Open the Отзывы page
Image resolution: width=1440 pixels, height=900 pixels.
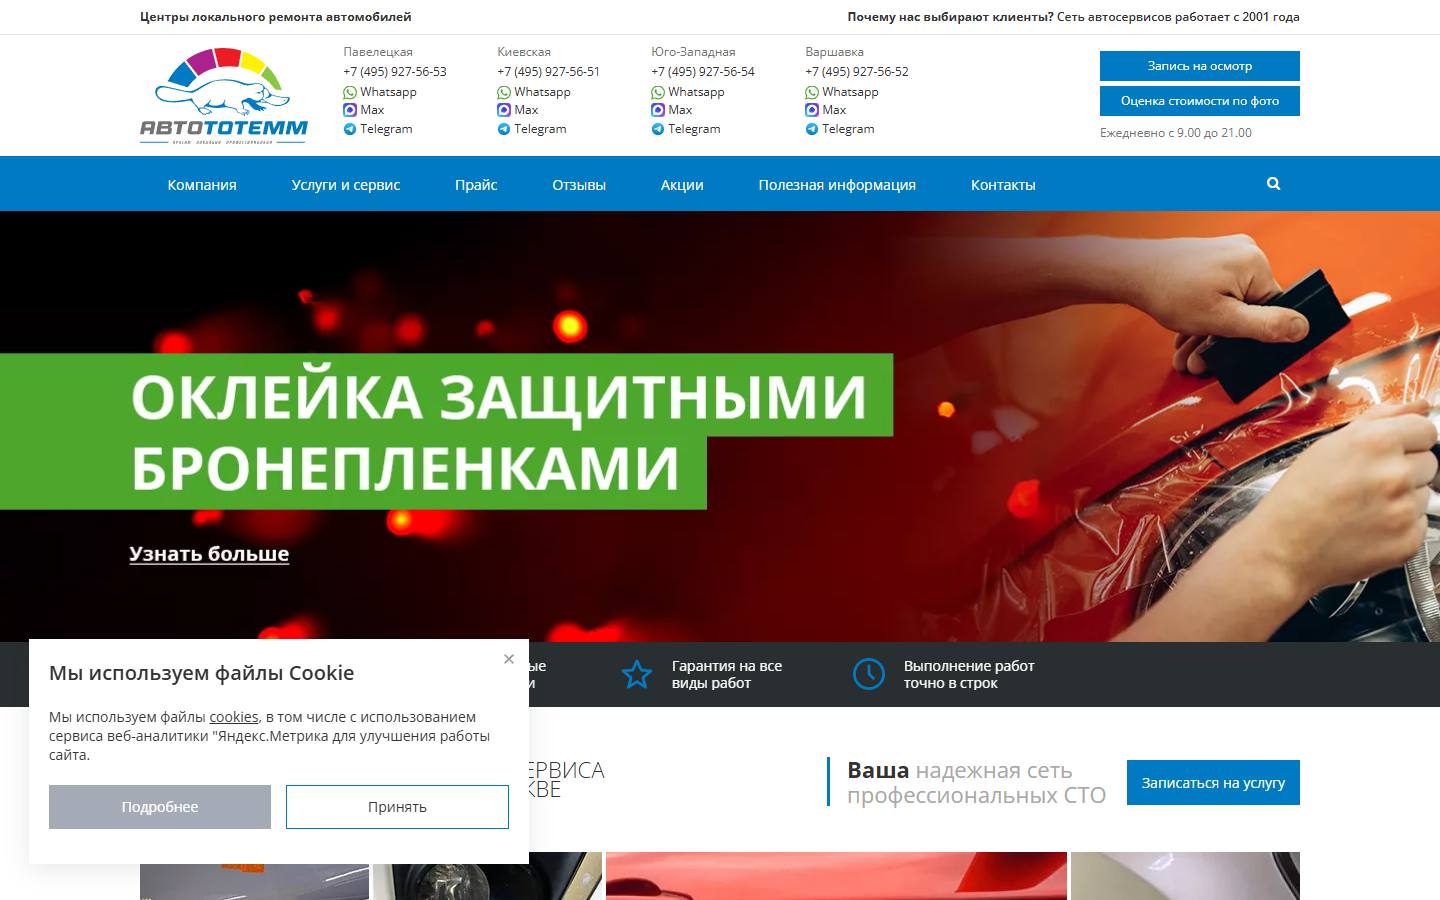[x=579, y=184]
